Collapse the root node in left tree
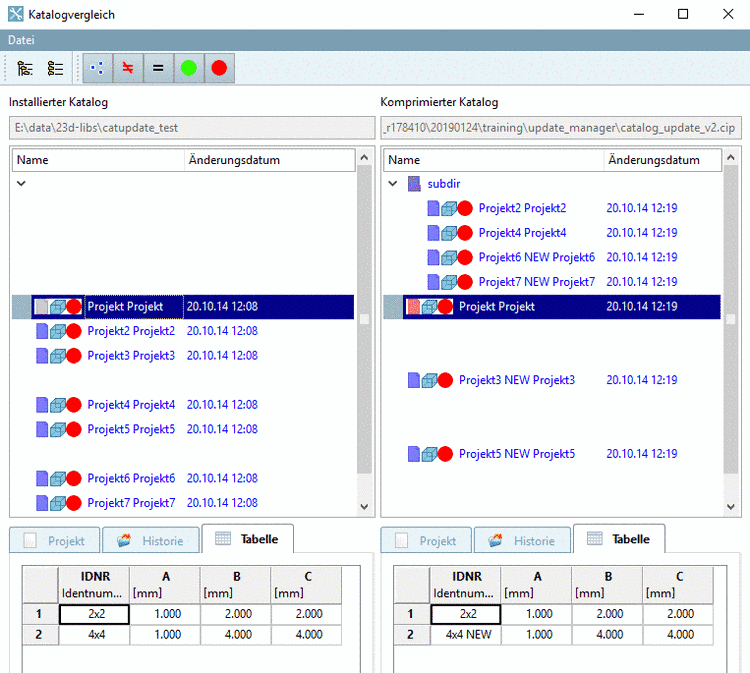 [21, 184]
